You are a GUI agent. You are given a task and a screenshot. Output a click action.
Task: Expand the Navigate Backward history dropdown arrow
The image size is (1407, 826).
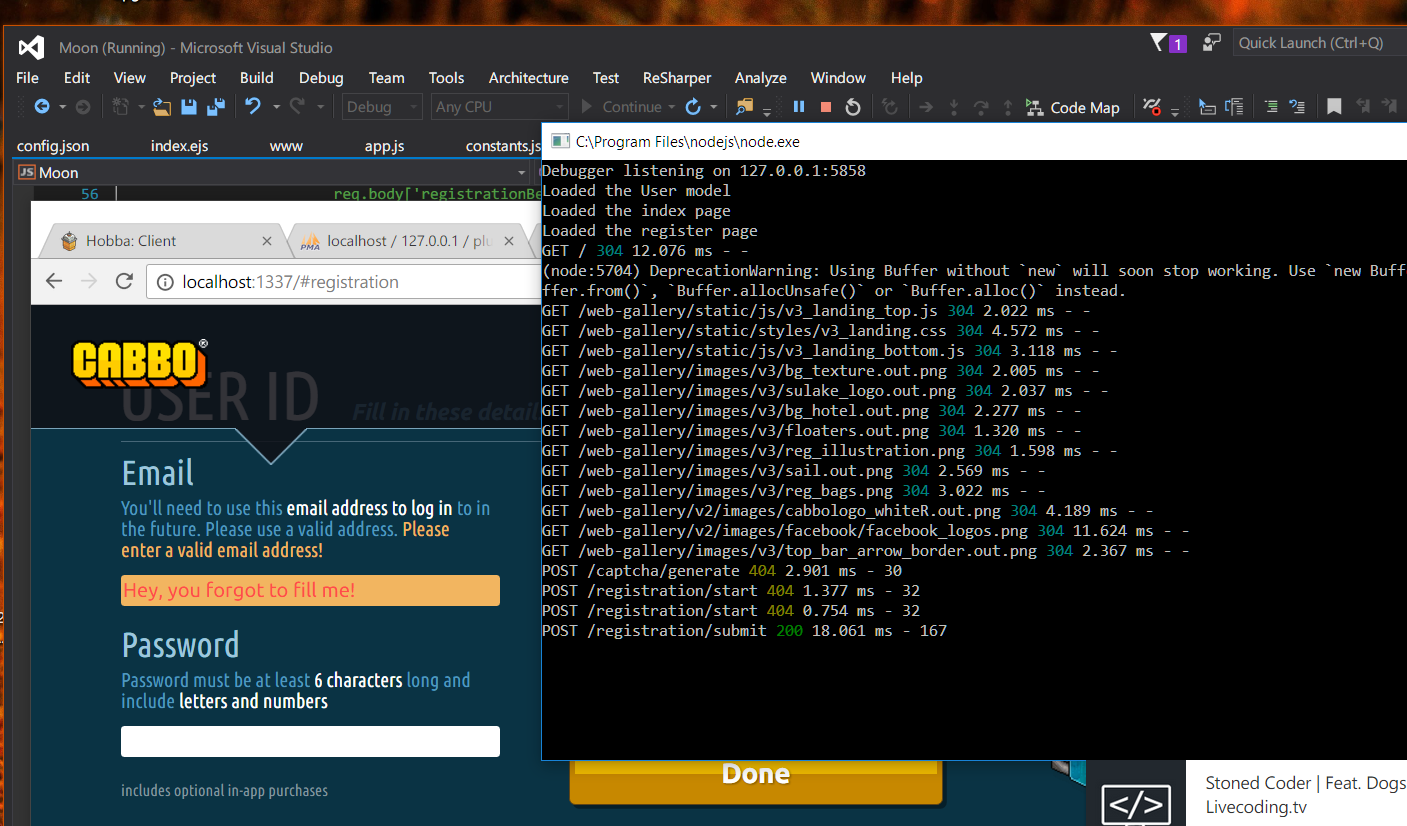(62, 107)
